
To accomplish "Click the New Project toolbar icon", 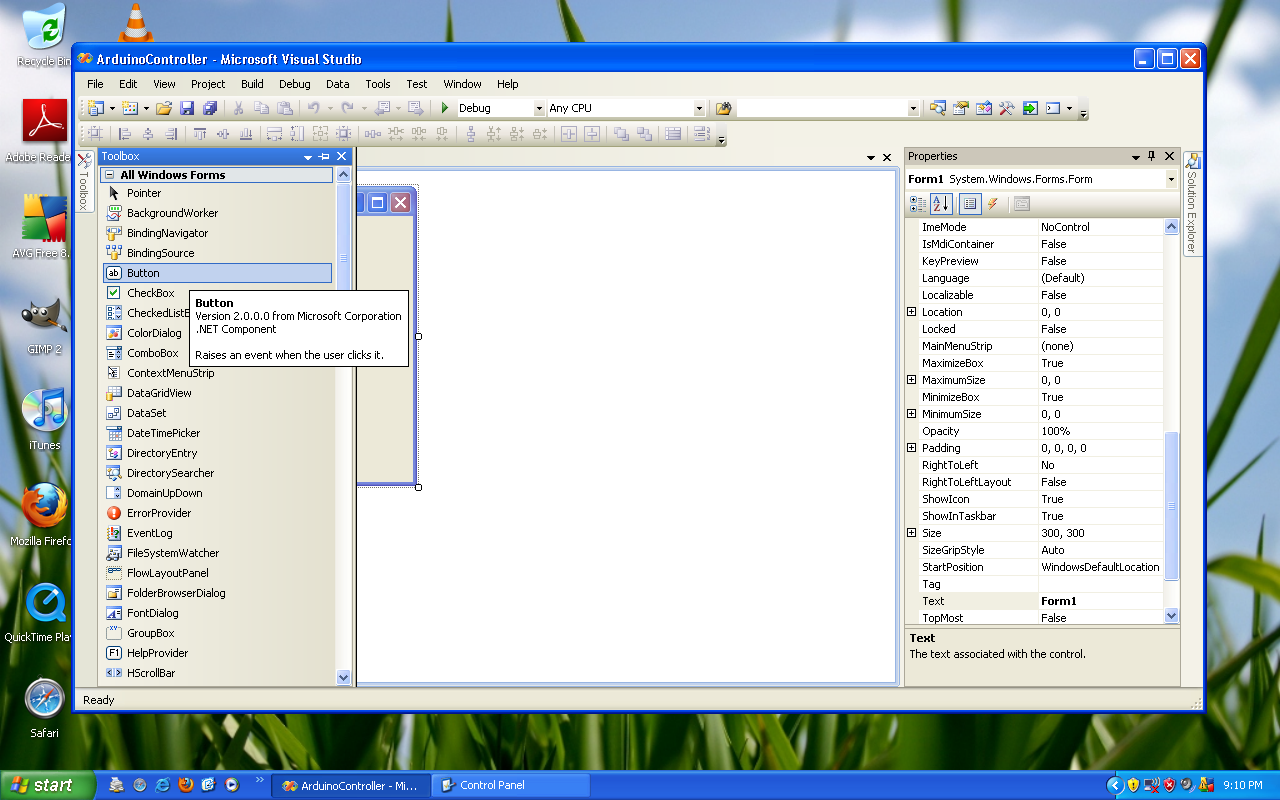I will [96, 108].
